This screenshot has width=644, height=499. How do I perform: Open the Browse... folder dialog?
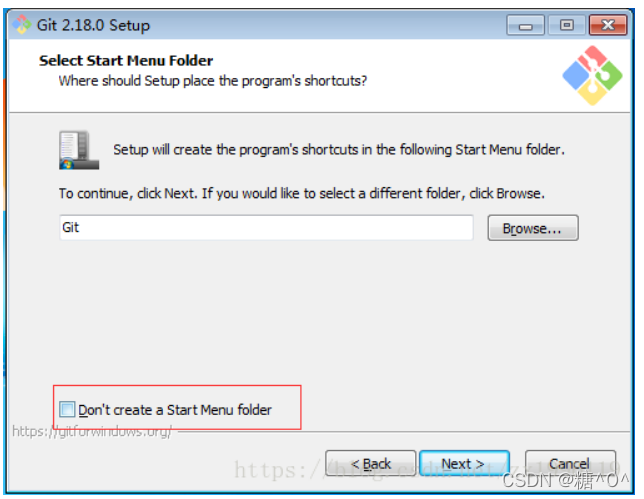[533, 228]
